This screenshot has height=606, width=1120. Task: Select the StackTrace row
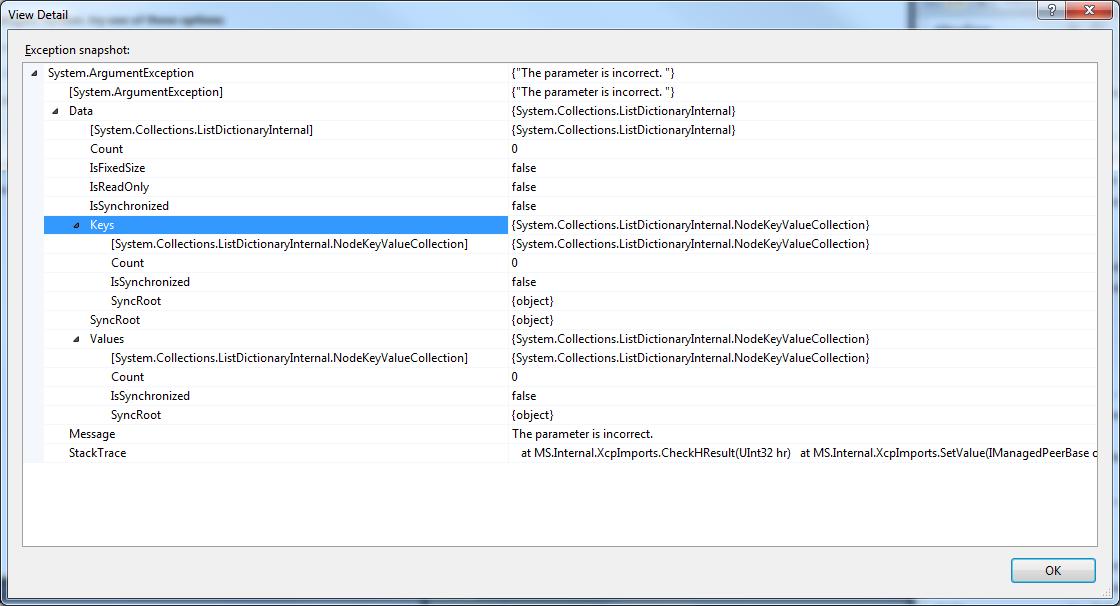click(560, 453)
